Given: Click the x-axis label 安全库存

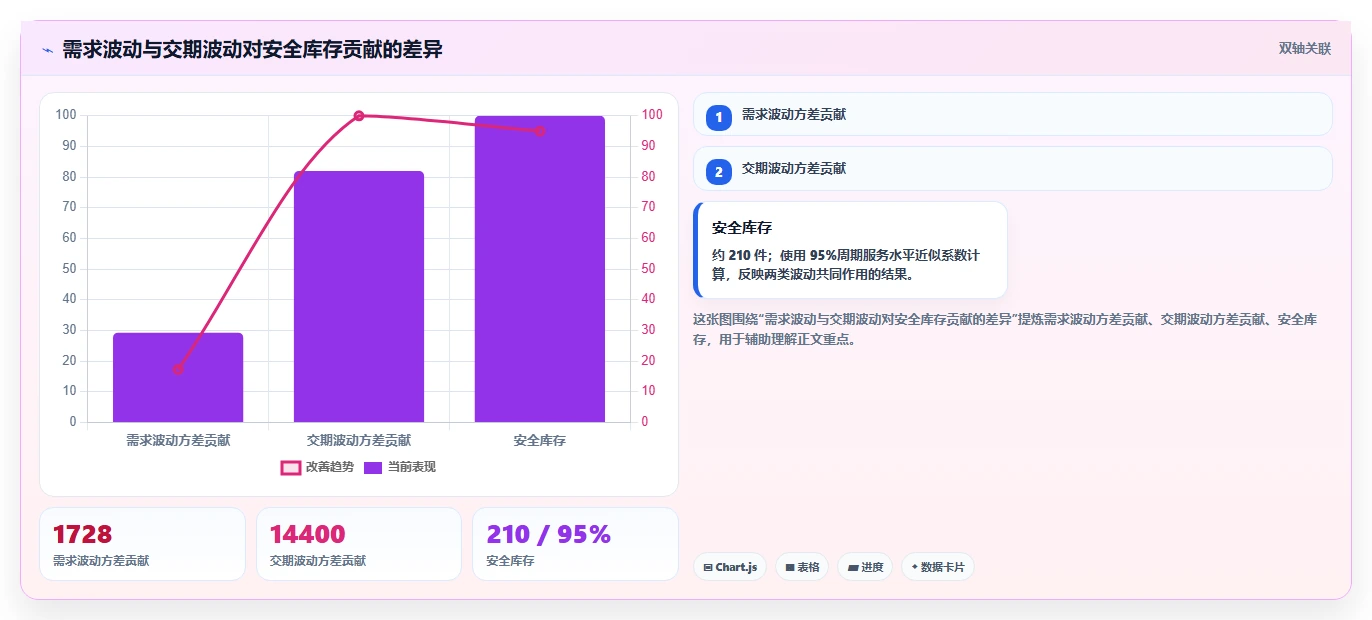Looking at the screenshot, I should point(540,440).
